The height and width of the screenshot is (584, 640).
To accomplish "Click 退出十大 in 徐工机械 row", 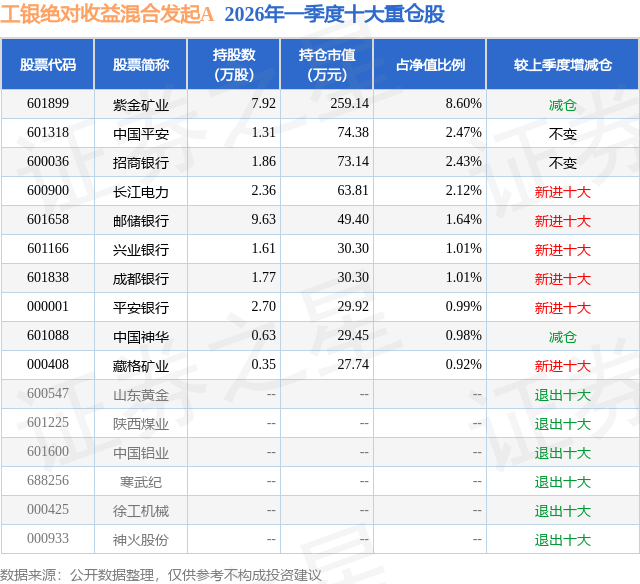I will pos(563,511).
